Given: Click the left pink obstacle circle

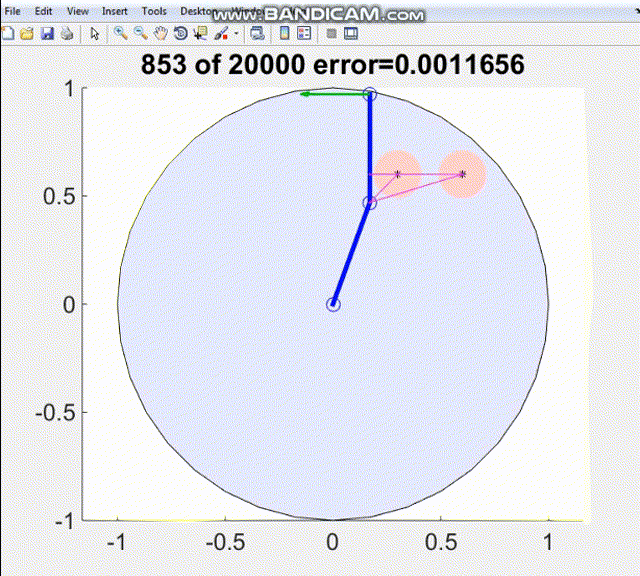Looking at the screenshot, I should click(398, 174).
